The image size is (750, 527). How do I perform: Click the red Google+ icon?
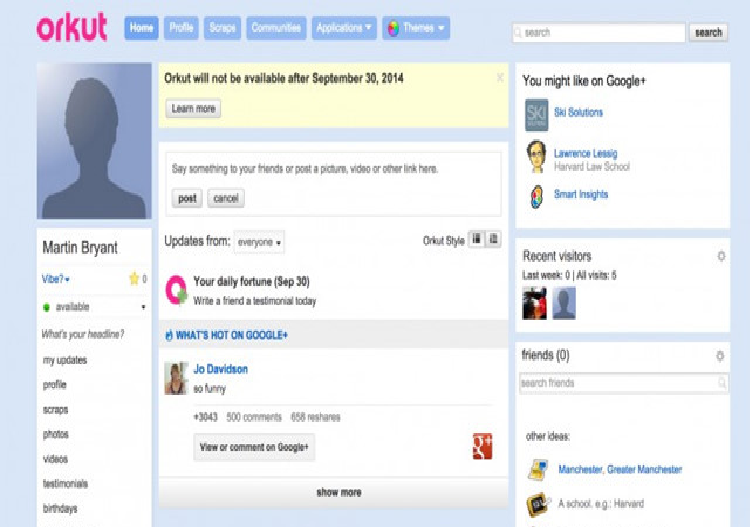(482, 447)
